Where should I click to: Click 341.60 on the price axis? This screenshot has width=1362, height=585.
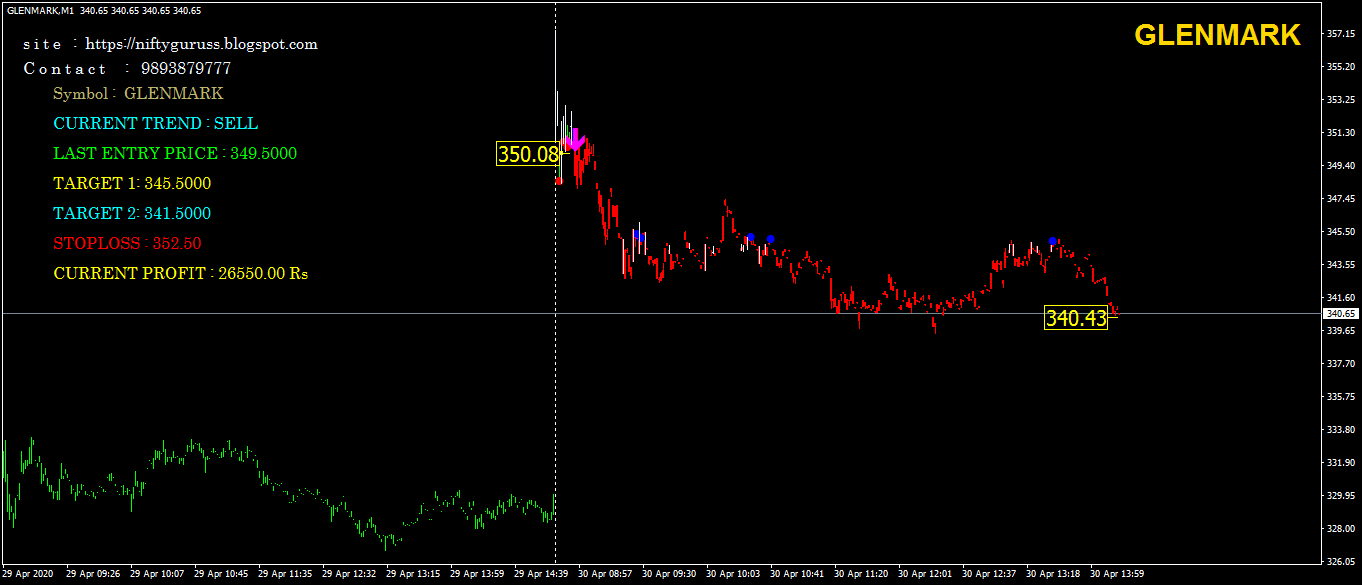click(x=1340, y=298)
